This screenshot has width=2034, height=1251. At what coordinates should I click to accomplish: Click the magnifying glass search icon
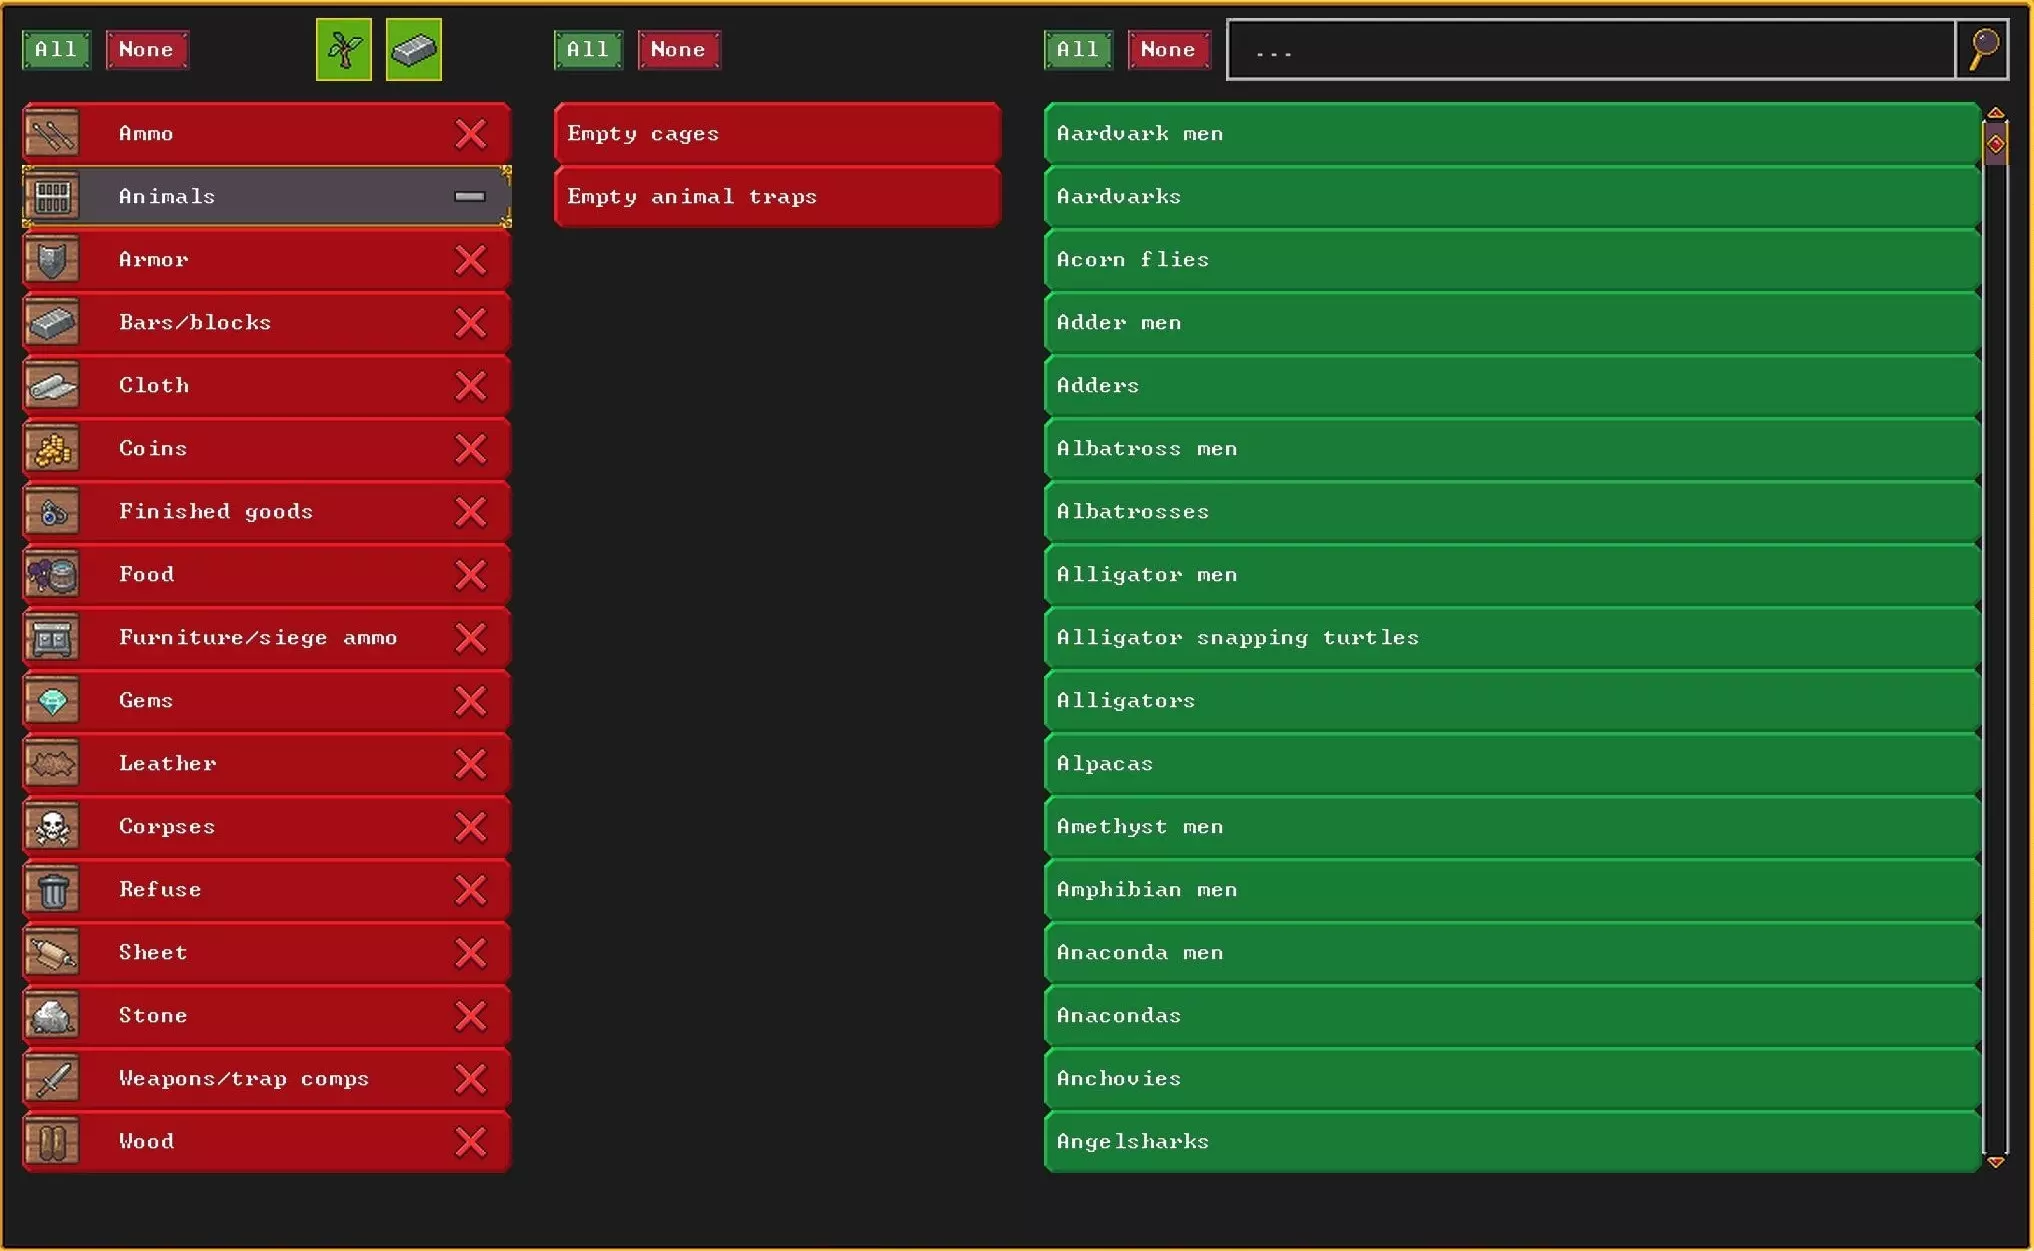[x=1983, y=49]
